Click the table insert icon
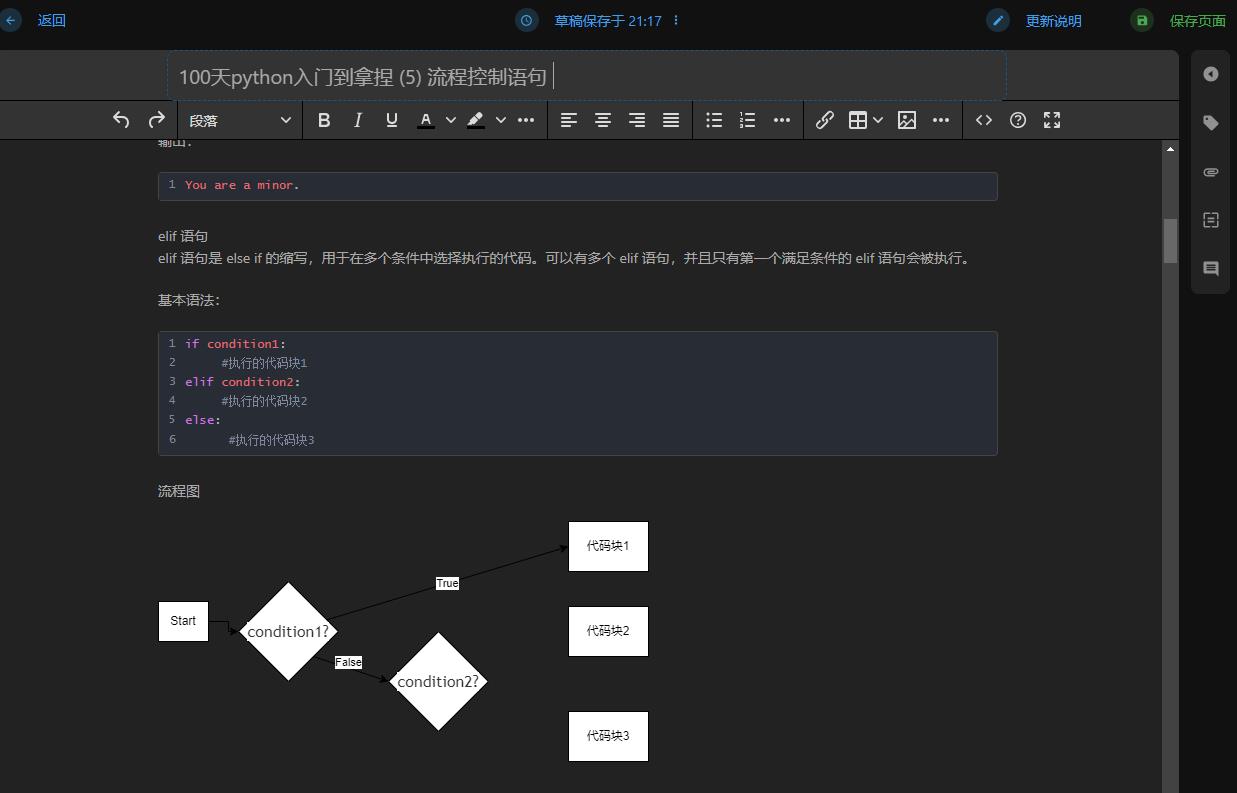The image size is (1237, 793). coord(857,120)
